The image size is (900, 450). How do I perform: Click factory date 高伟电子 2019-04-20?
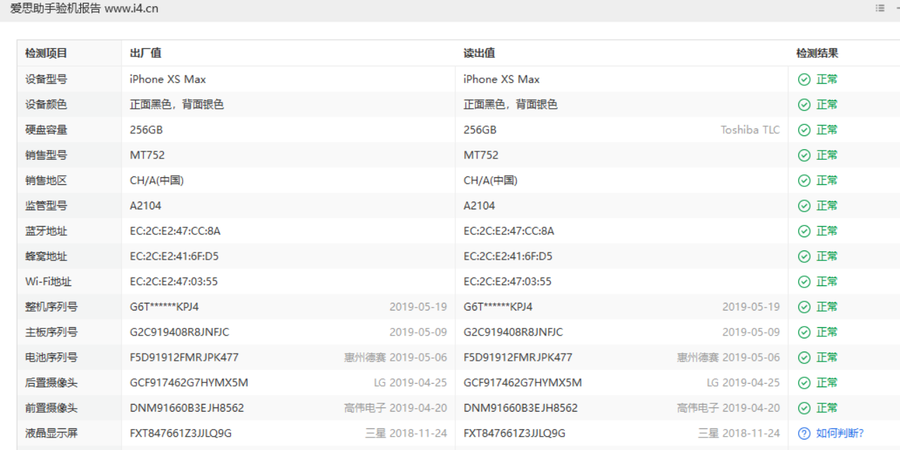point(395,408)
